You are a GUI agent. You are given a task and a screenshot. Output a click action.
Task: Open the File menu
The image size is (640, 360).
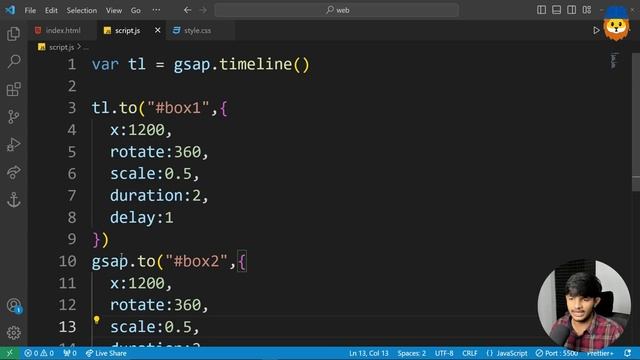click(30, 10)
